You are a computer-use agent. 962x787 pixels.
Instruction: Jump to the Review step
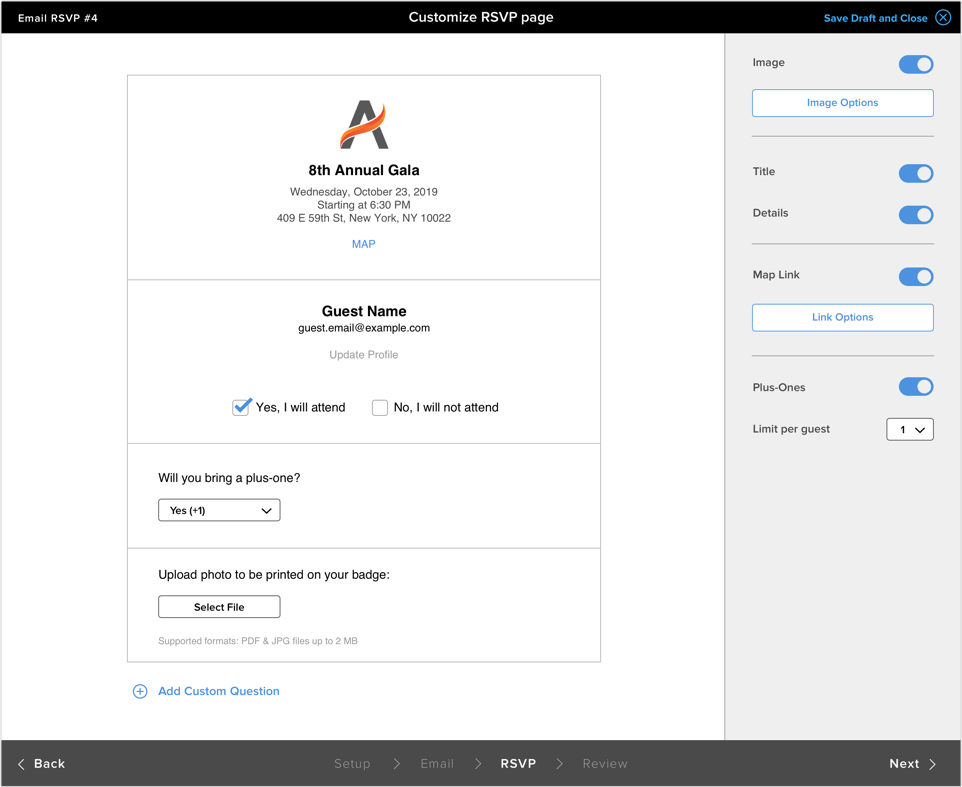605,764
